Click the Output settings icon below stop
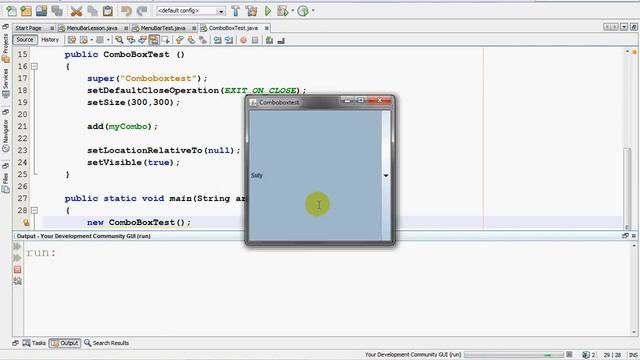This screenshot has width=640, height=360. pos(18,281)
